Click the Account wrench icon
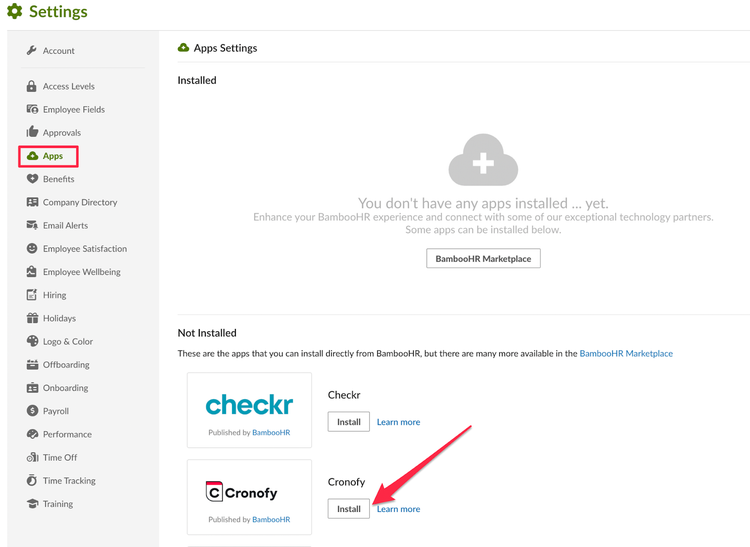This screenshot has width=750, height=547. [x=32, y=50]
